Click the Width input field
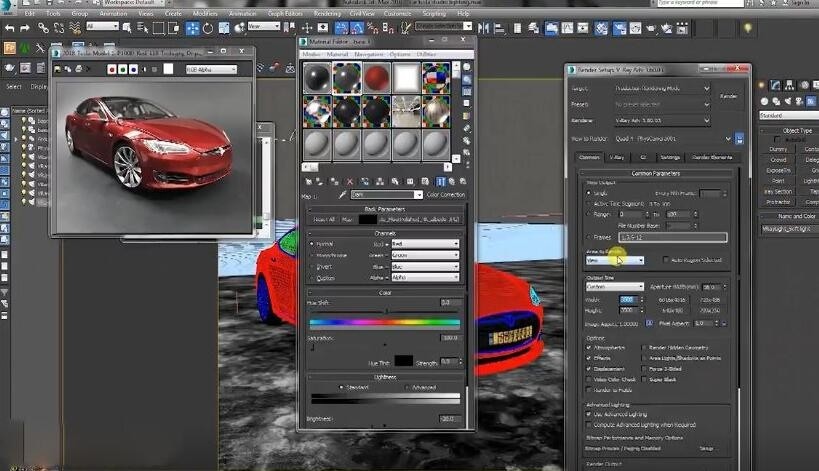This screenshot has height=471, width=819. click(x=629, y=300)
